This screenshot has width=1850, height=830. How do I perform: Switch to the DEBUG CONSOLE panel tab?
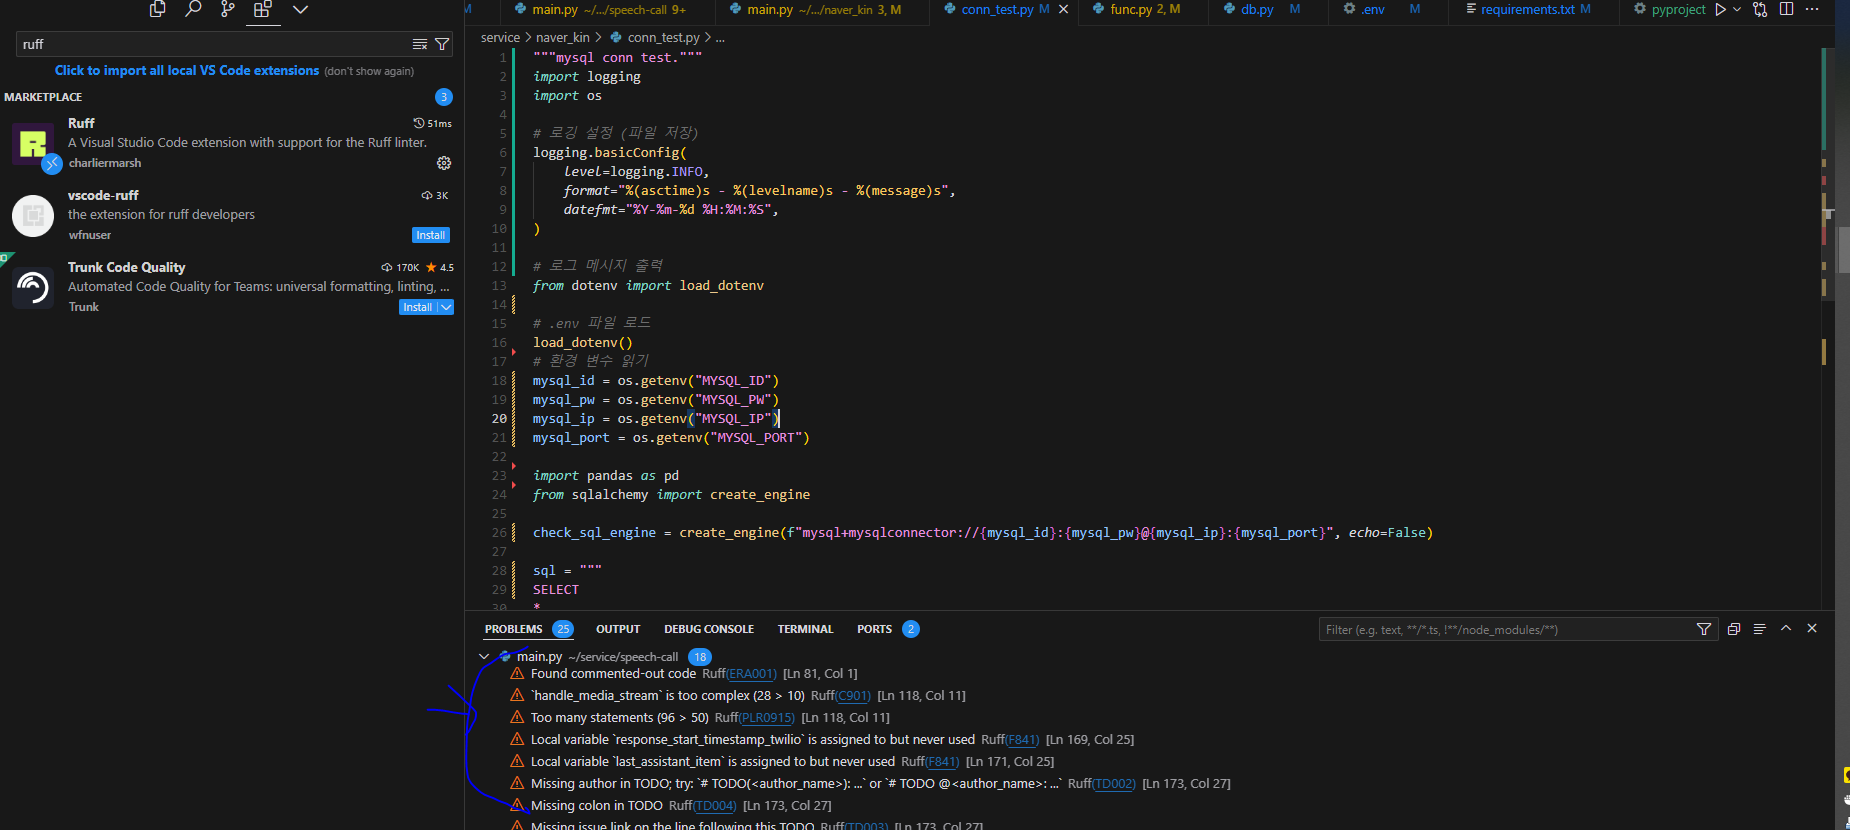click(x=709, y=629)
